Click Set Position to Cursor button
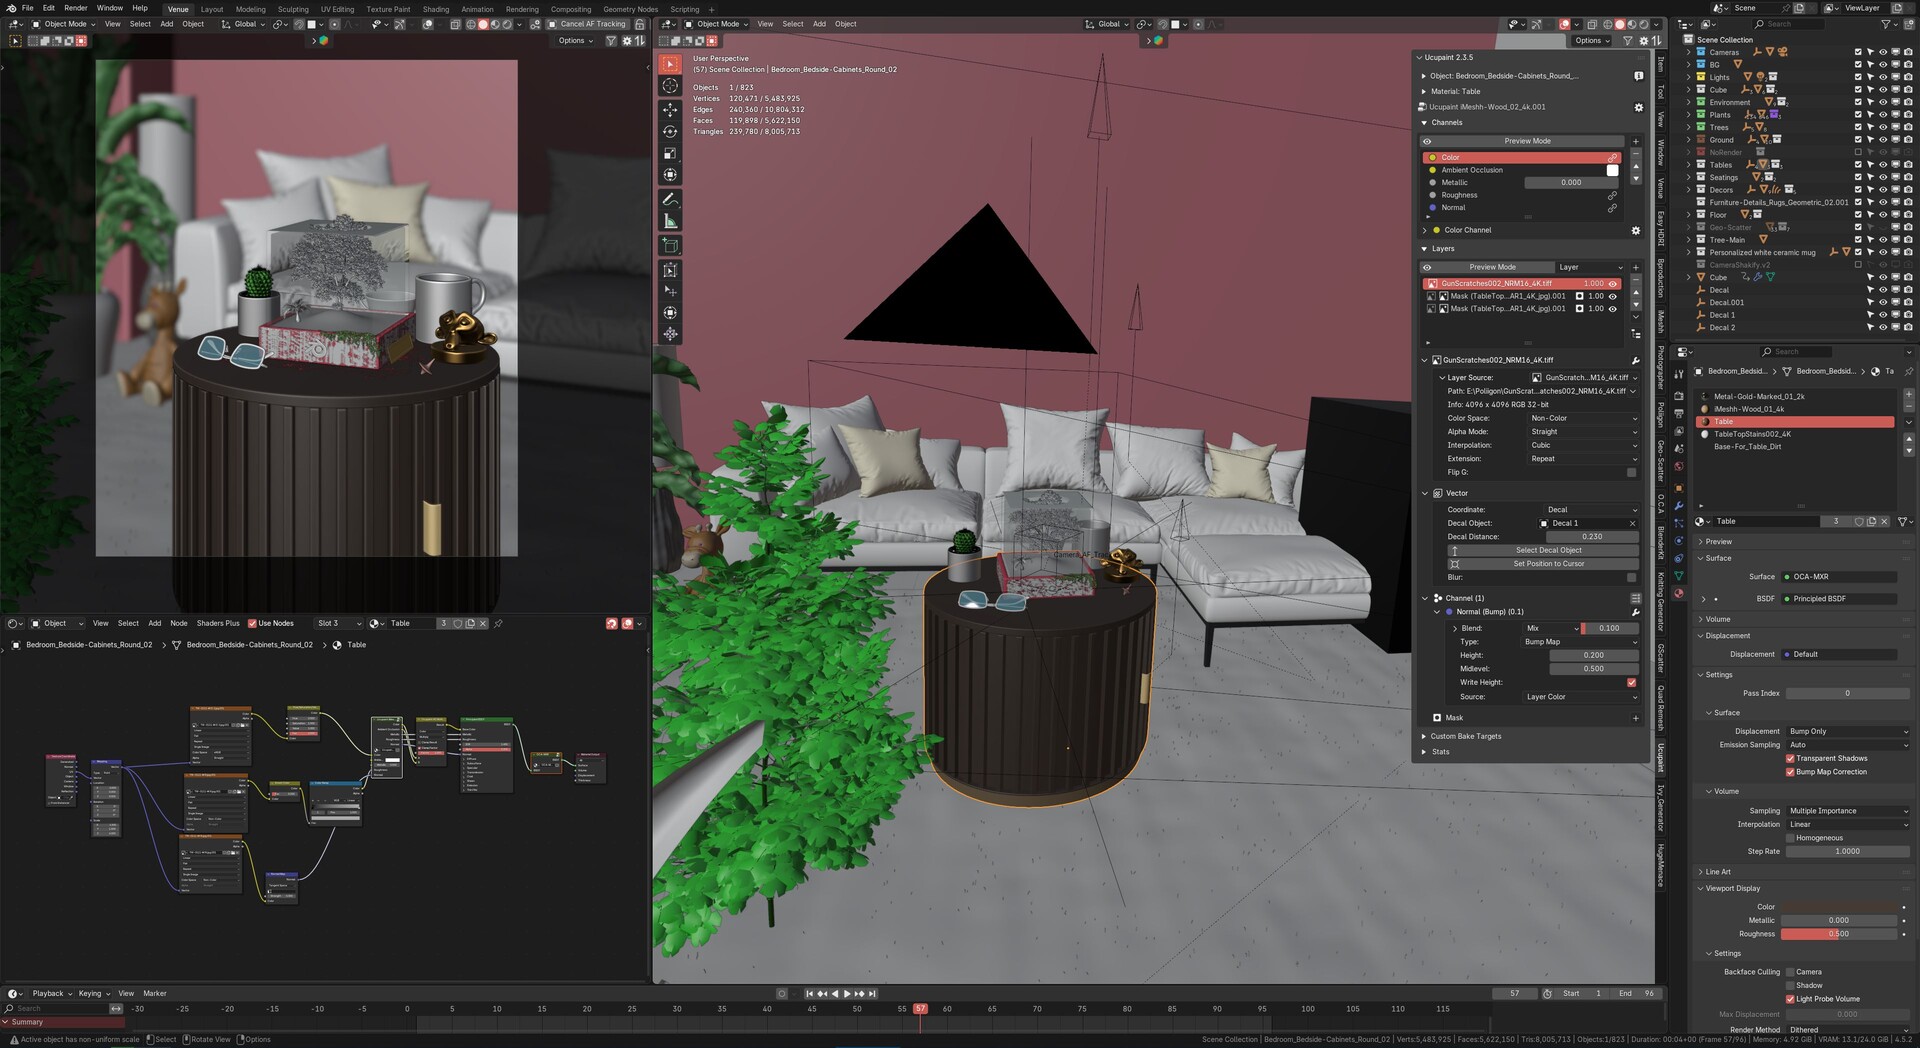1920x1048 pixels. [1542, 564]
